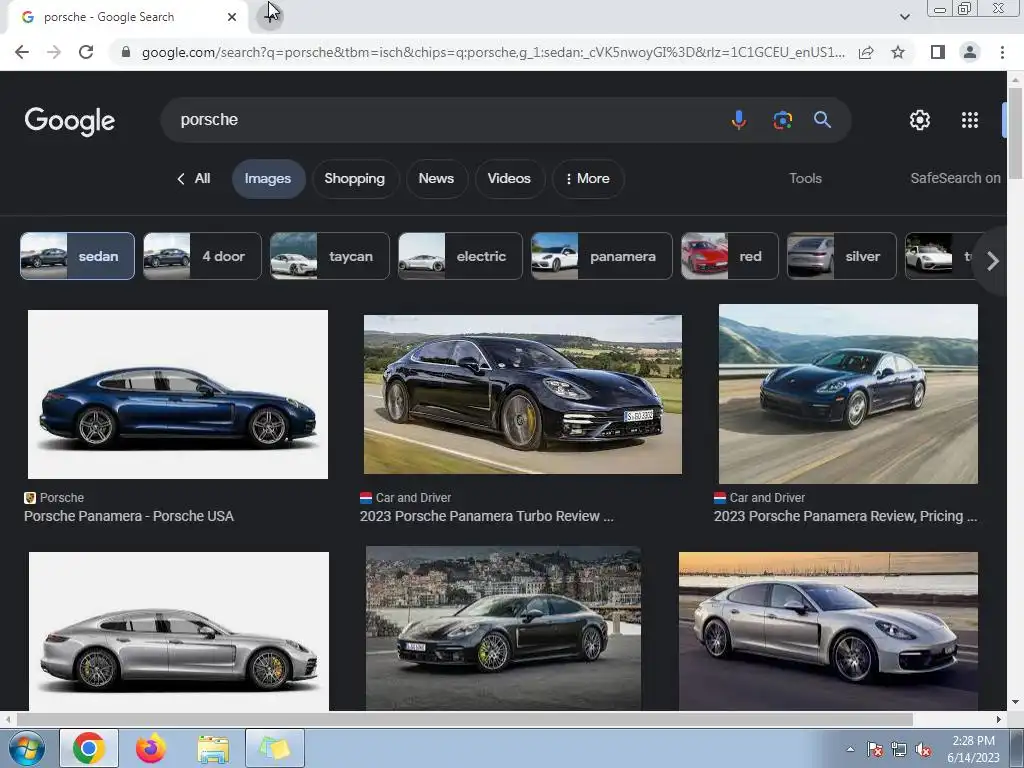This screenshot has height=768, width=1024.
Task: Apply the electric filter chip
Action: point(460,256)
